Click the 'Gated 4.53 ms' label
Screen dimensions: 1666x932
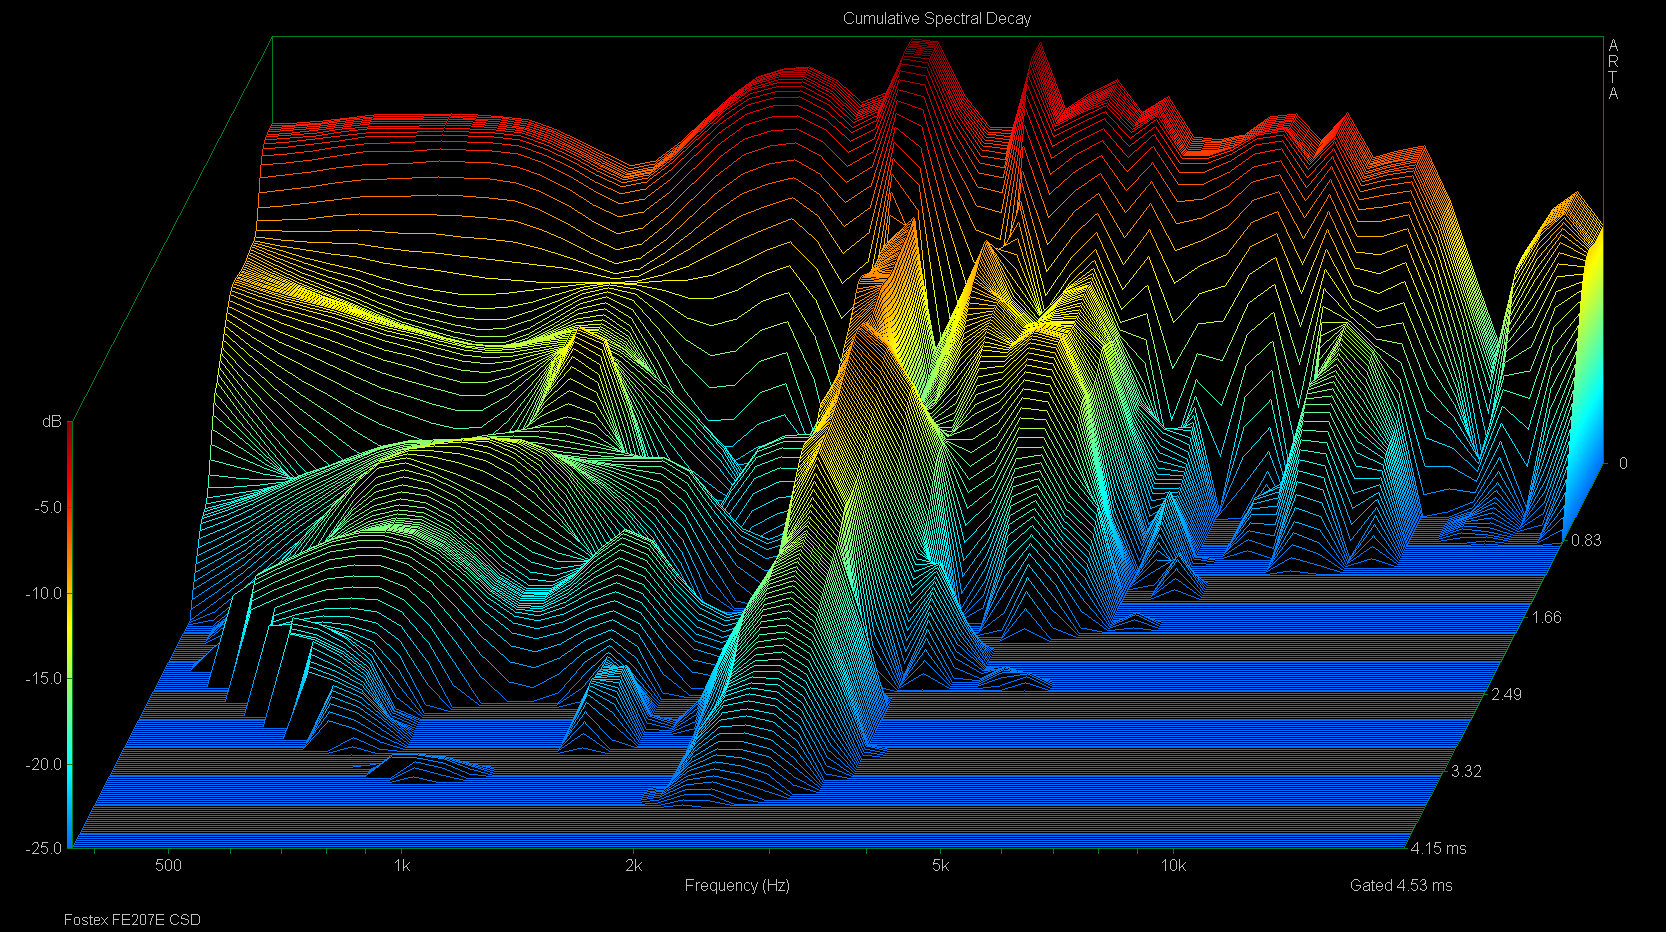(x=1401, y=885)
